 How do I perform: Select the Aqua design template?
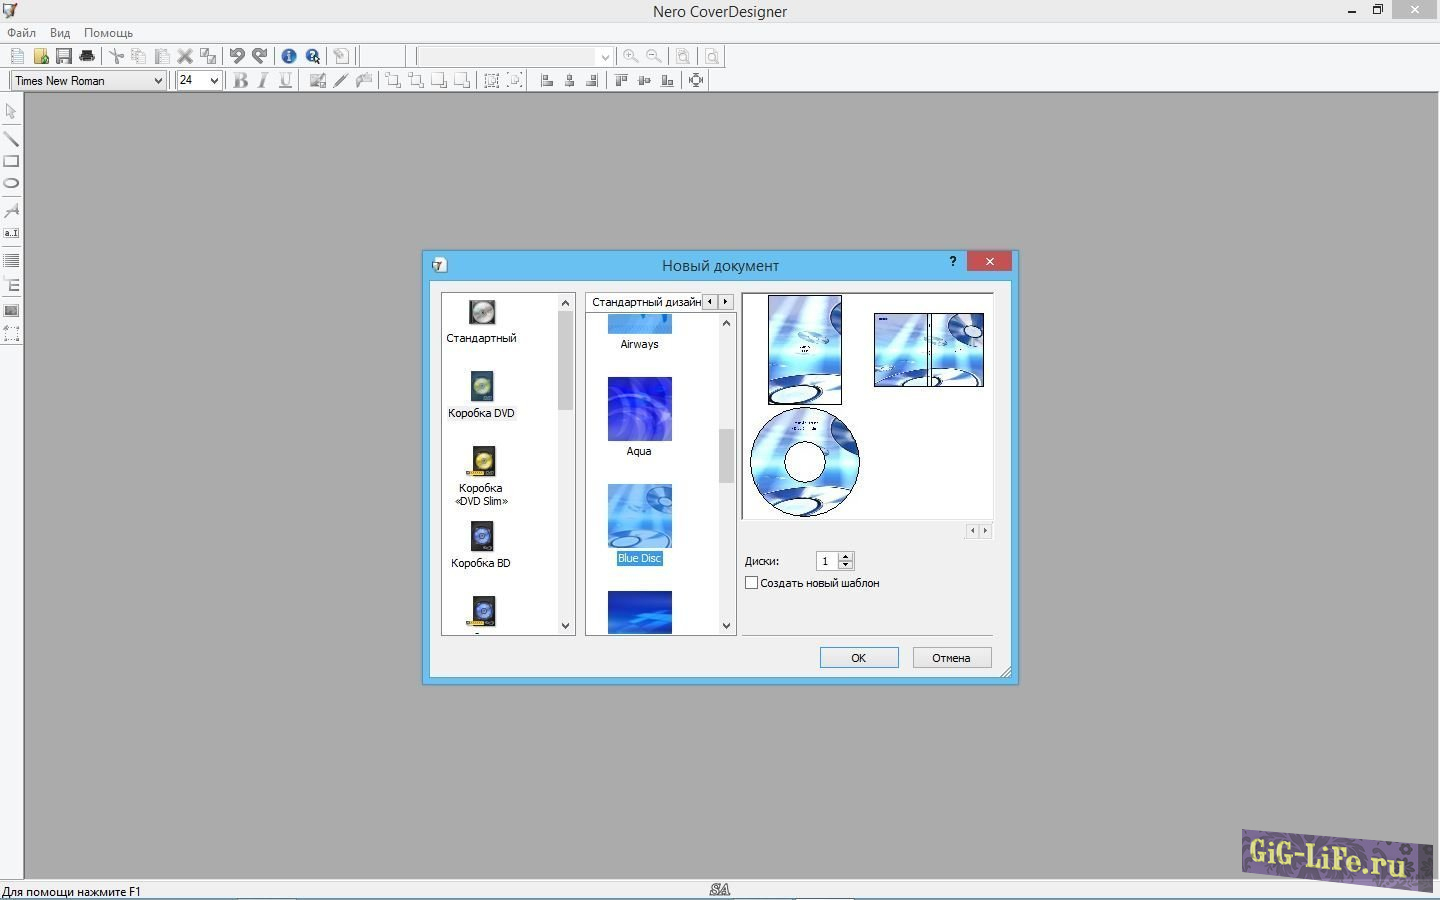pyautogui.click(x=640, y=410)
